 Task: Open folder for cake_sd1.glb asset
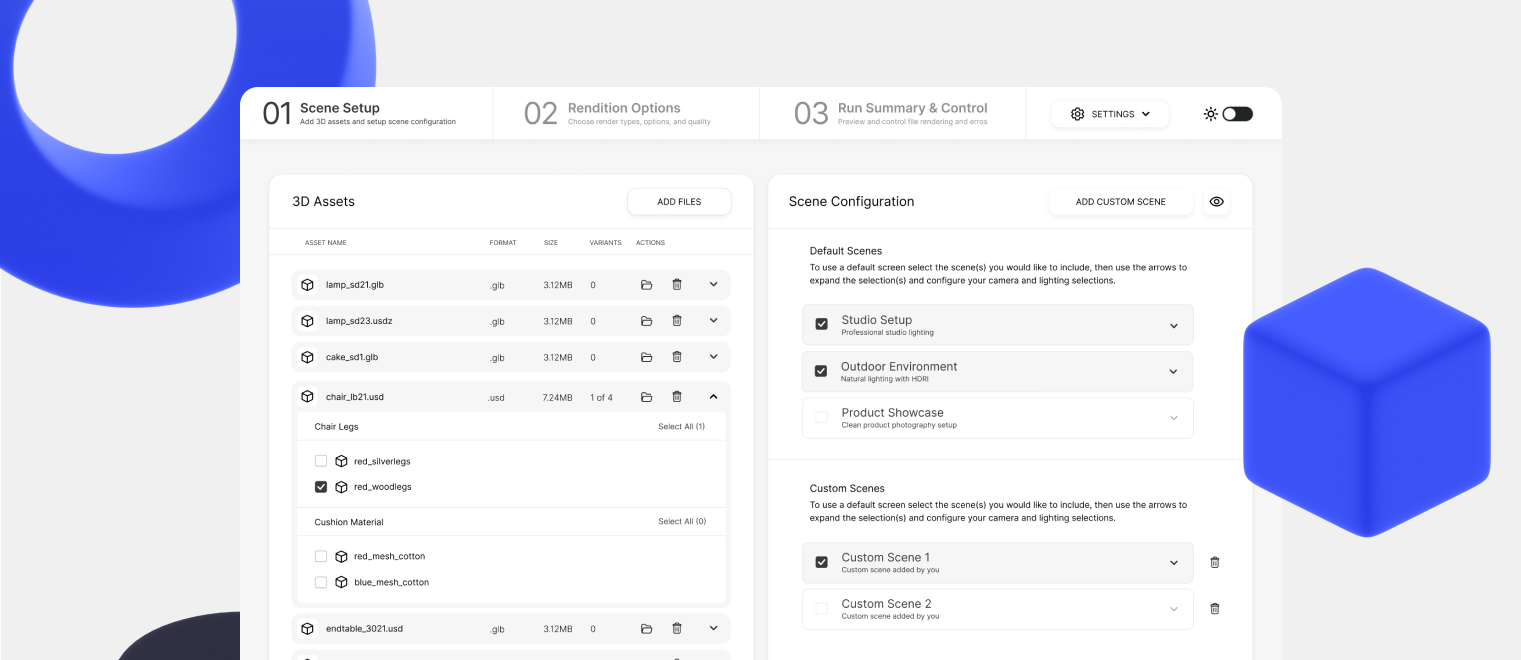(x=646, y=357)
